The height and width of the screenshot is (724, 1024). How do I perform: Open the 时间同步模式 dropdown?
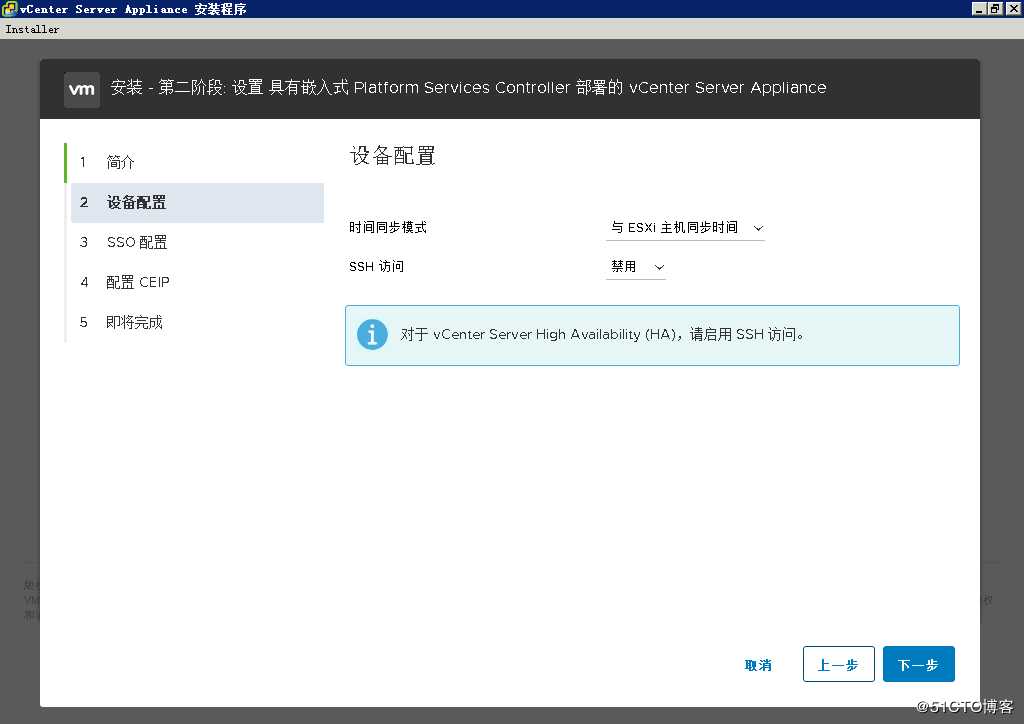pos(685,227)
